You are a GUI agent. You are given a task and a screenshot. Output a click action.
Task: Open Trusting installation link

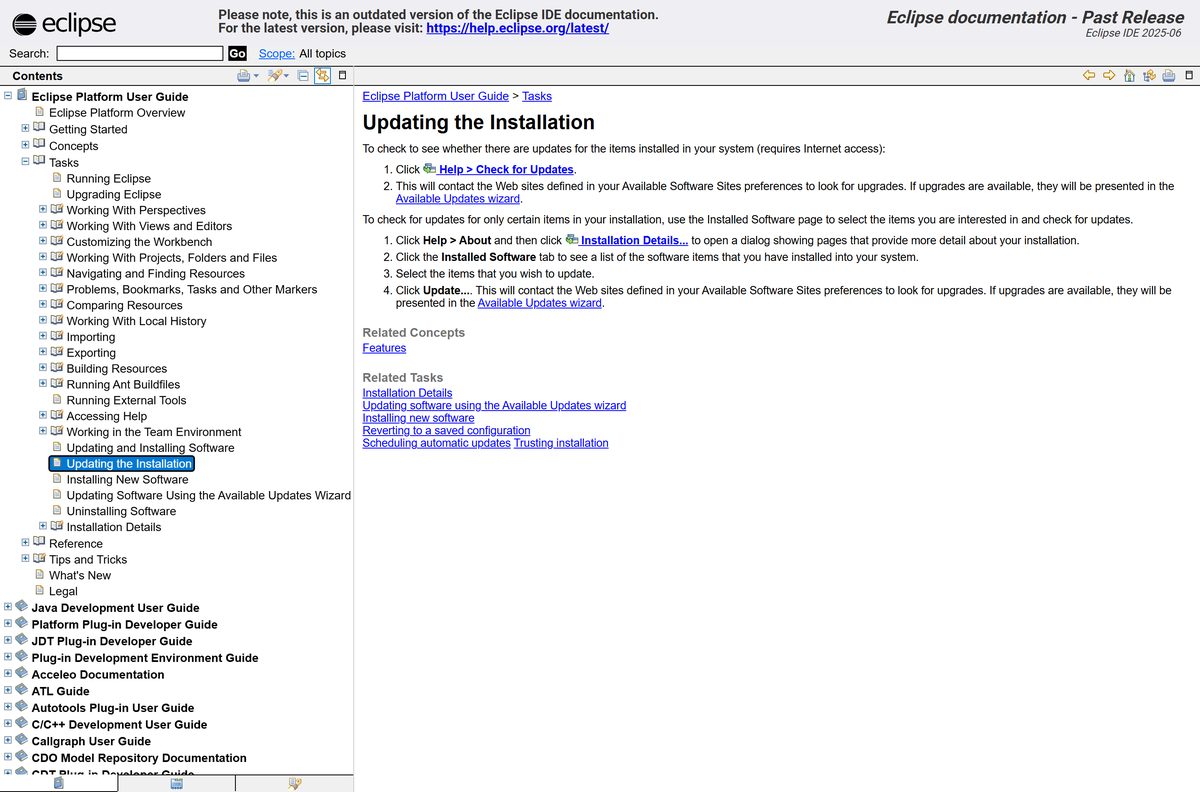click(561, 443)
